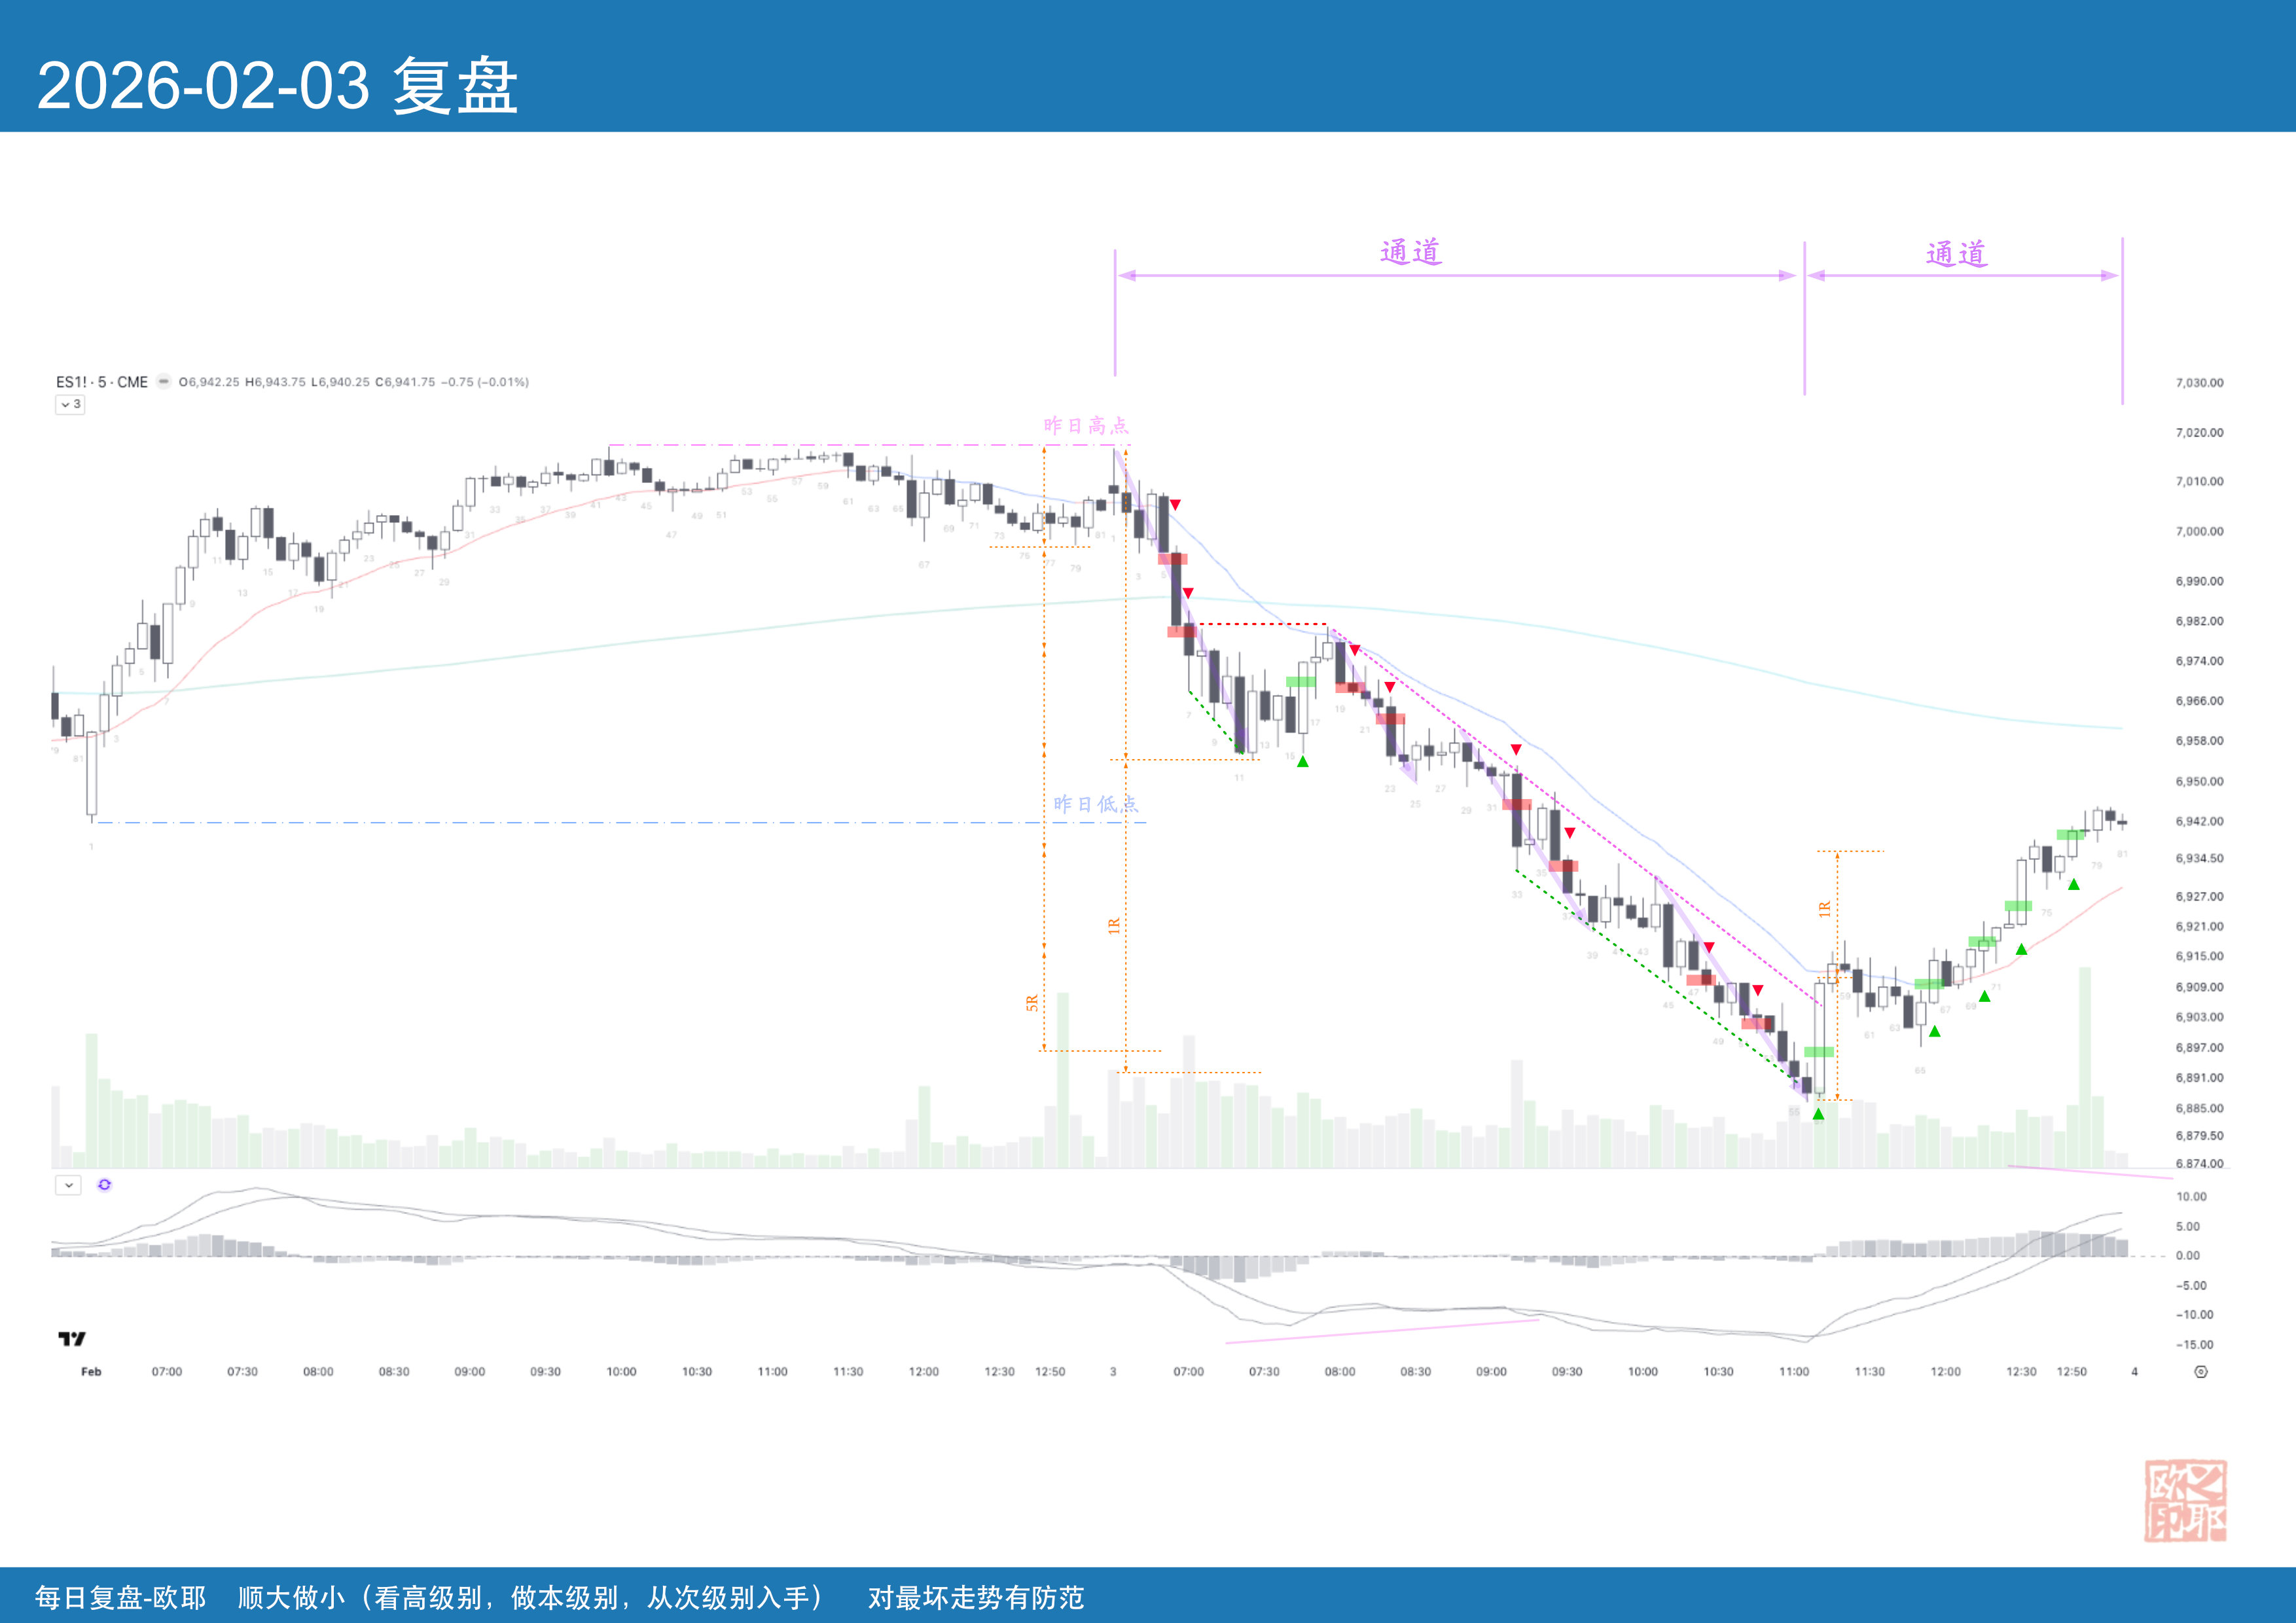Click the purple refresh icon in indicator pane
Viewport: 2296px width, 1623px height.
point(104,1185)
